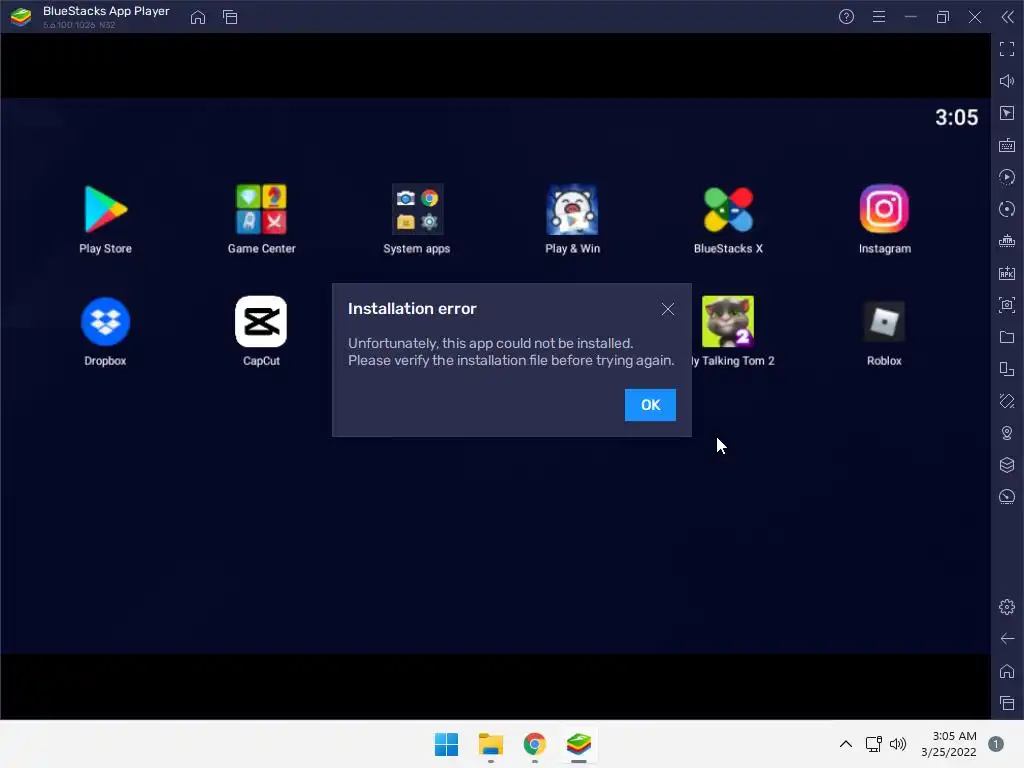Open the media folder sidebar icon

click(1007, 337)
